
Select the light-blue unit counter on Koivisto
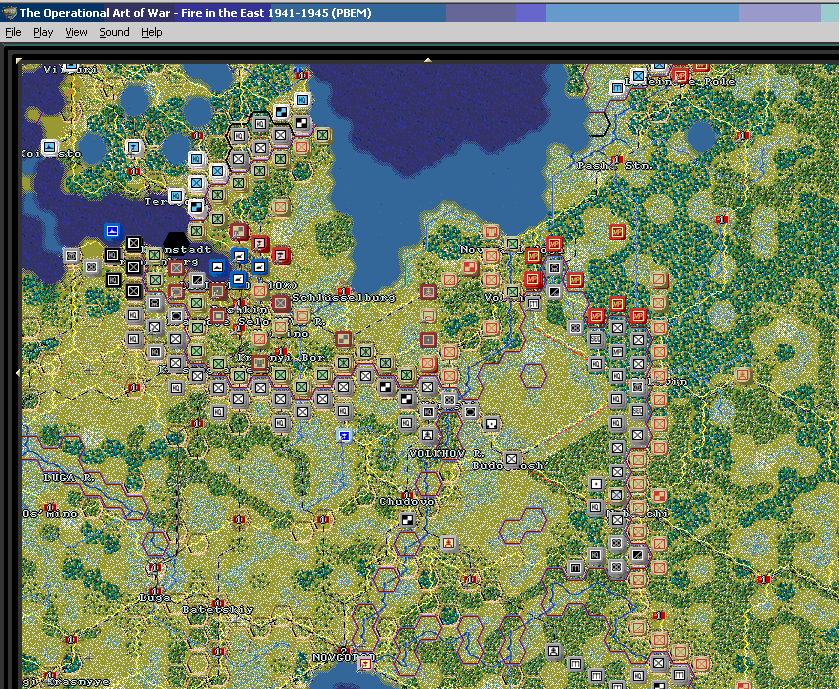[x=50, y=146]
